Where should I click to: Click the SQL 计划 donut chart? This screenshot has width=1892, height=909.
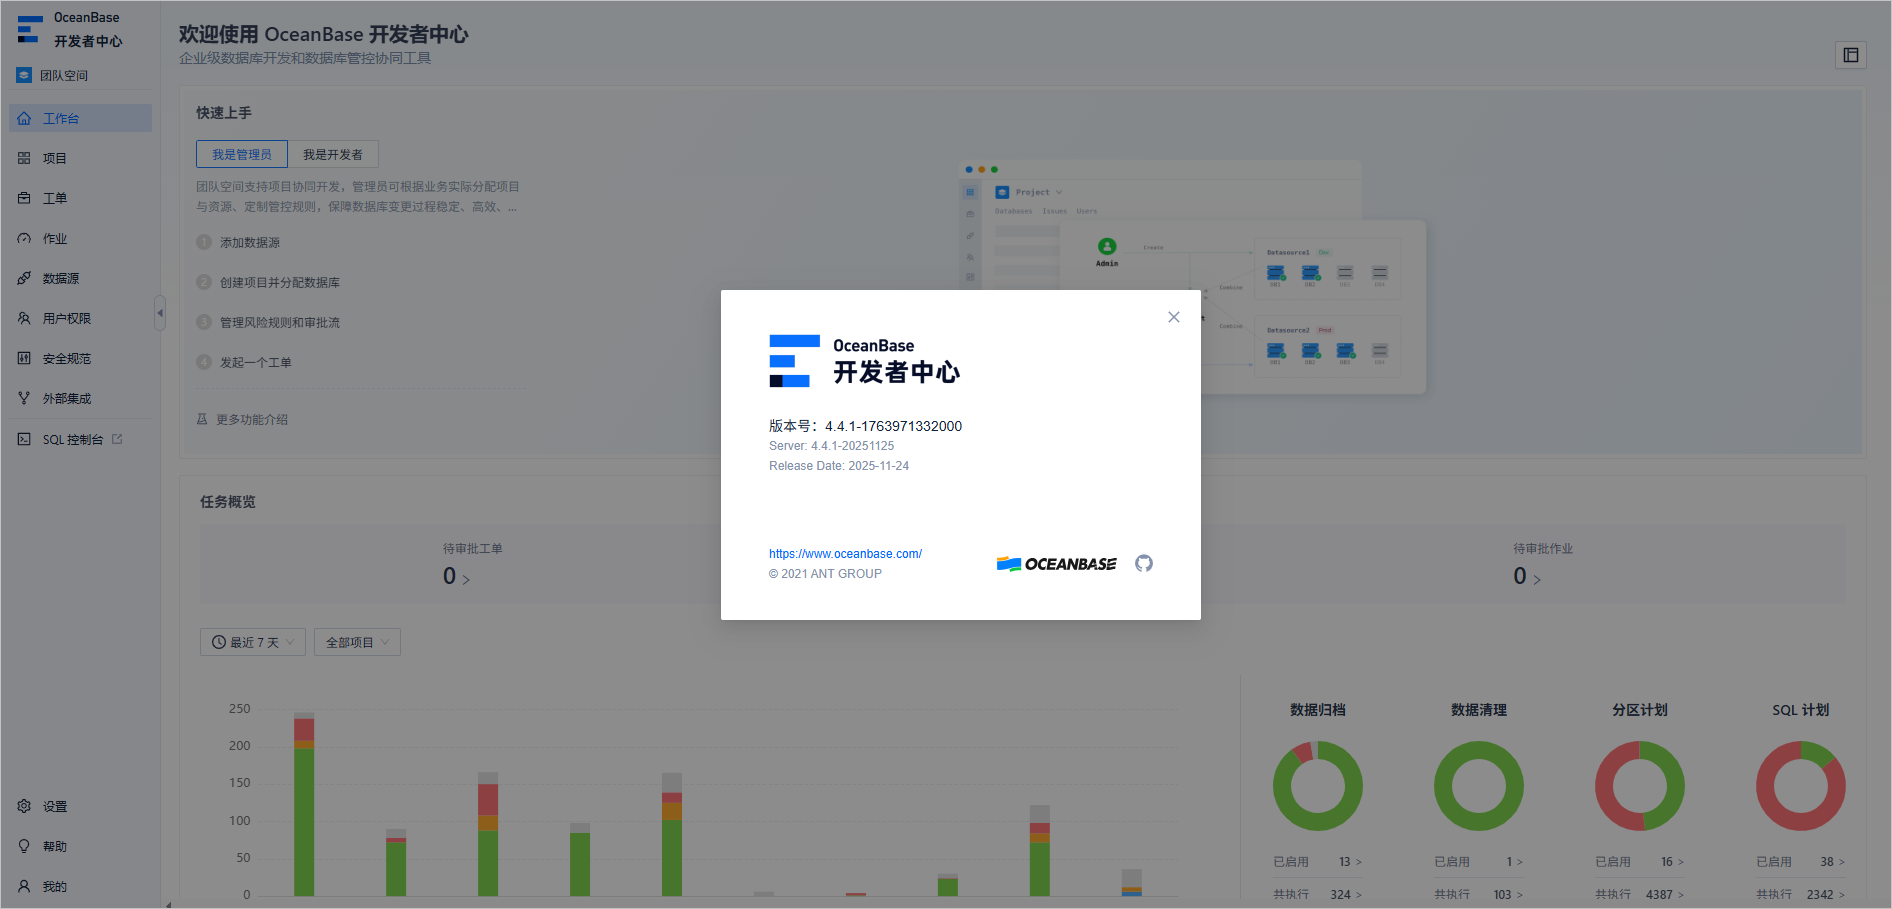(1801, 786)
